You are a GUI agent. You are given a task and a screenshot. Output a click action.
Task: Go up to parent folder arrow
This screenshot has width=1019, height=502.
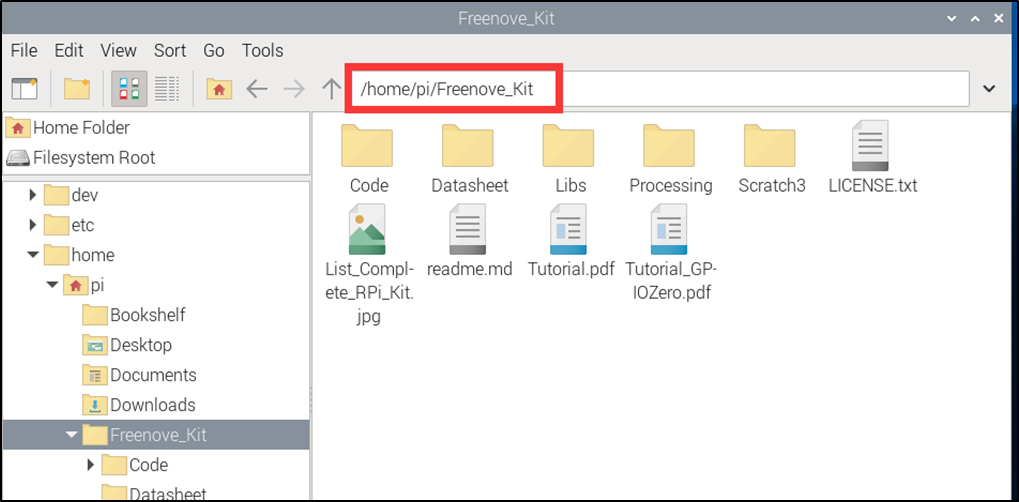point(332,89)
